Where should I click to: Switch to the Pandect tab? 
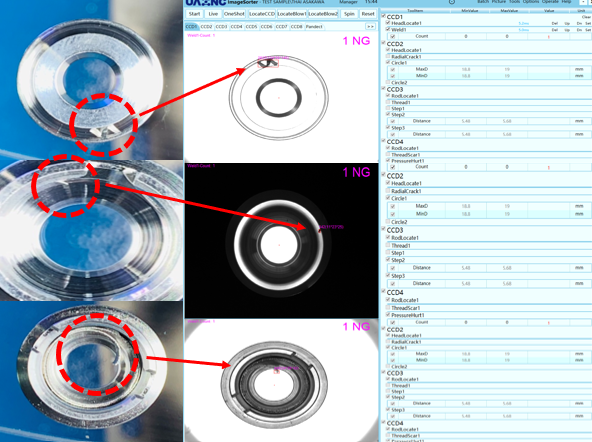(x=314, y=27)
